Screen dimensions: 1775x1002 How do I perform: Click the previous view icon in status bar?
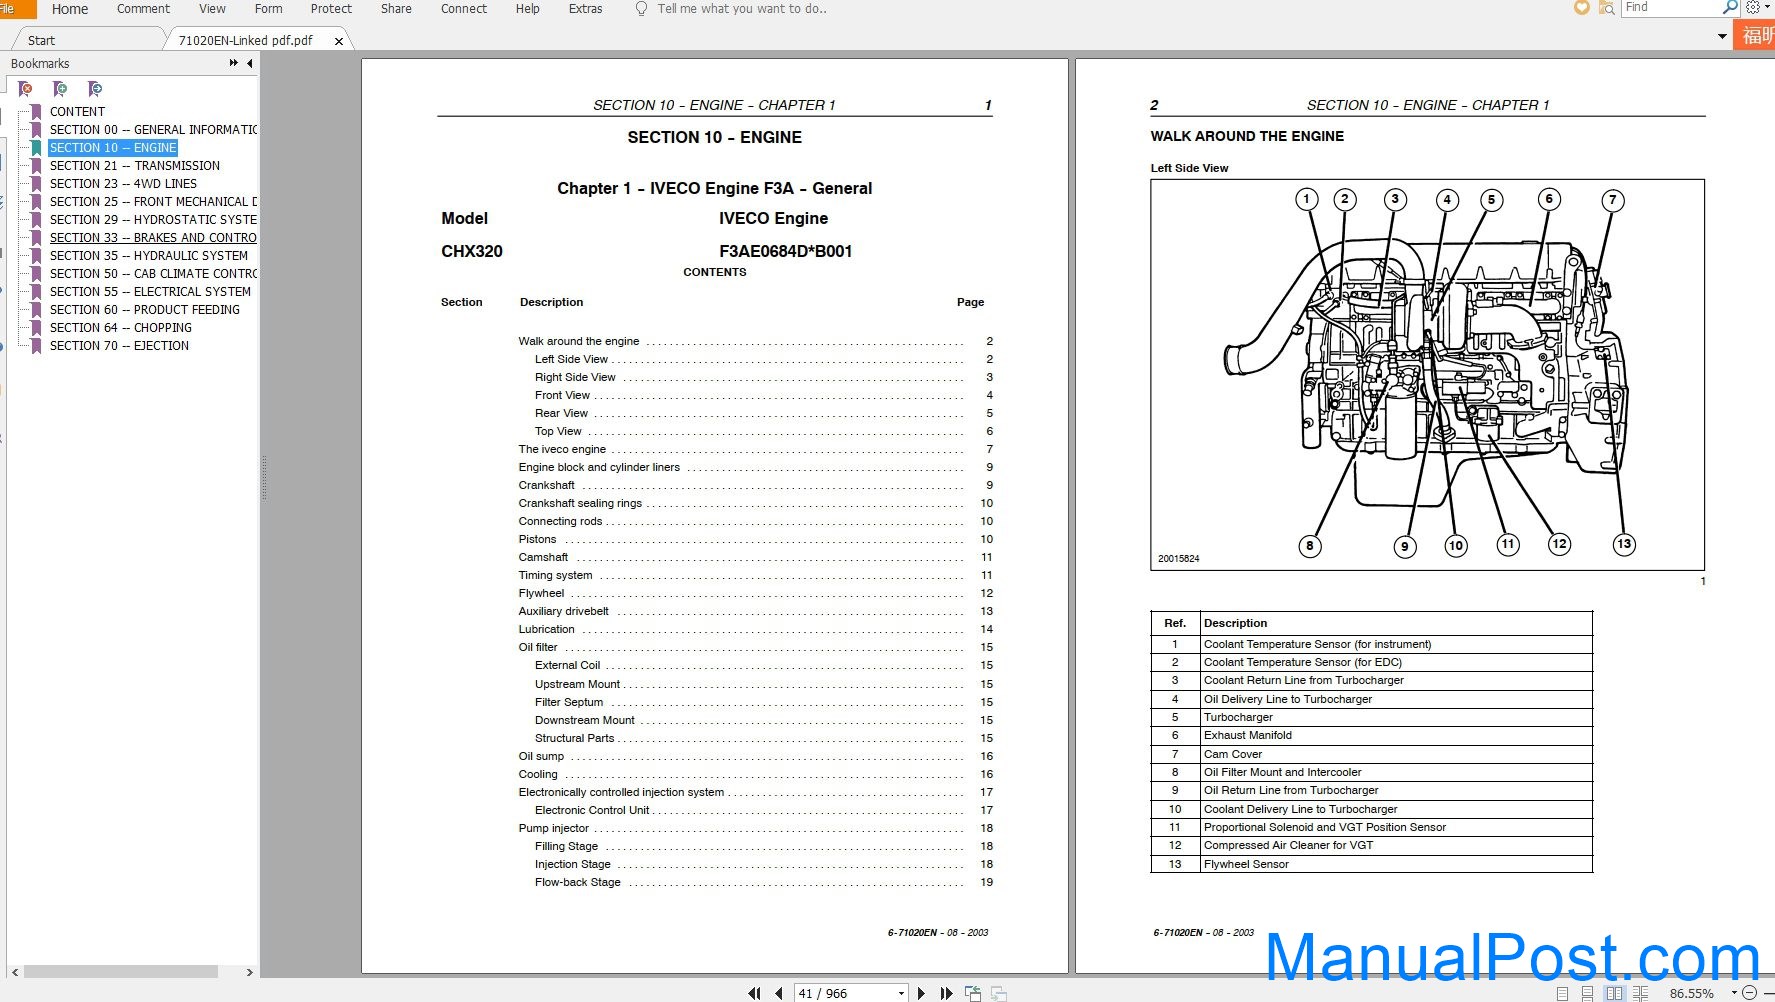point(973,993)
